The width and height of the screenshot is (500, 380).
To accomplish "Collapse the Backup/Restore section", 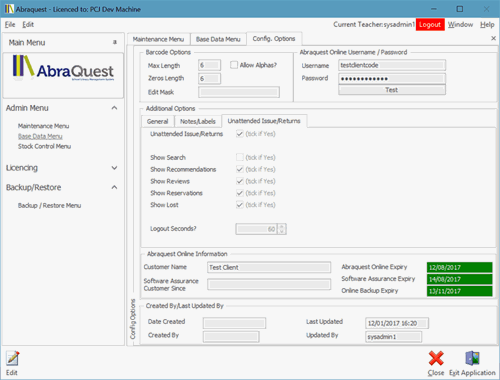I will 114,187.
